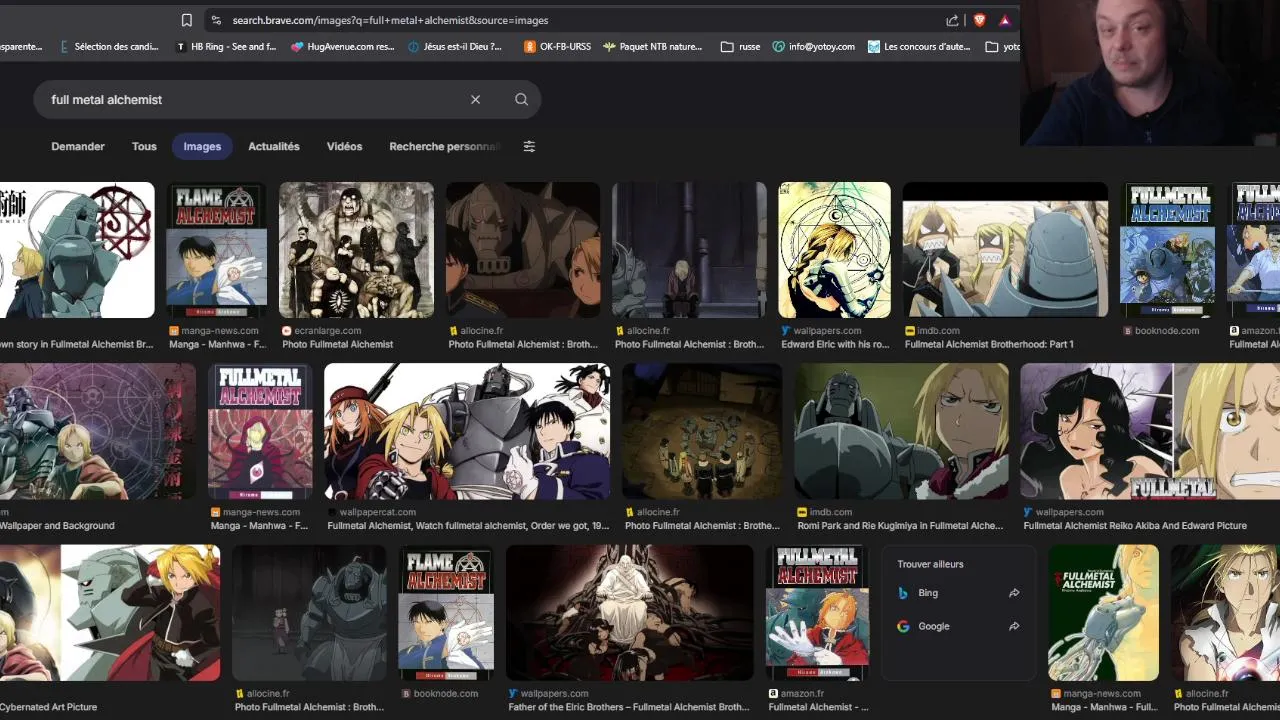This screenshot has width=1280, height=720.
Task: Open Flame Alchemist manga-news.com thumbnail in first row
Action: pyautogui.click(x=217, y=250)
